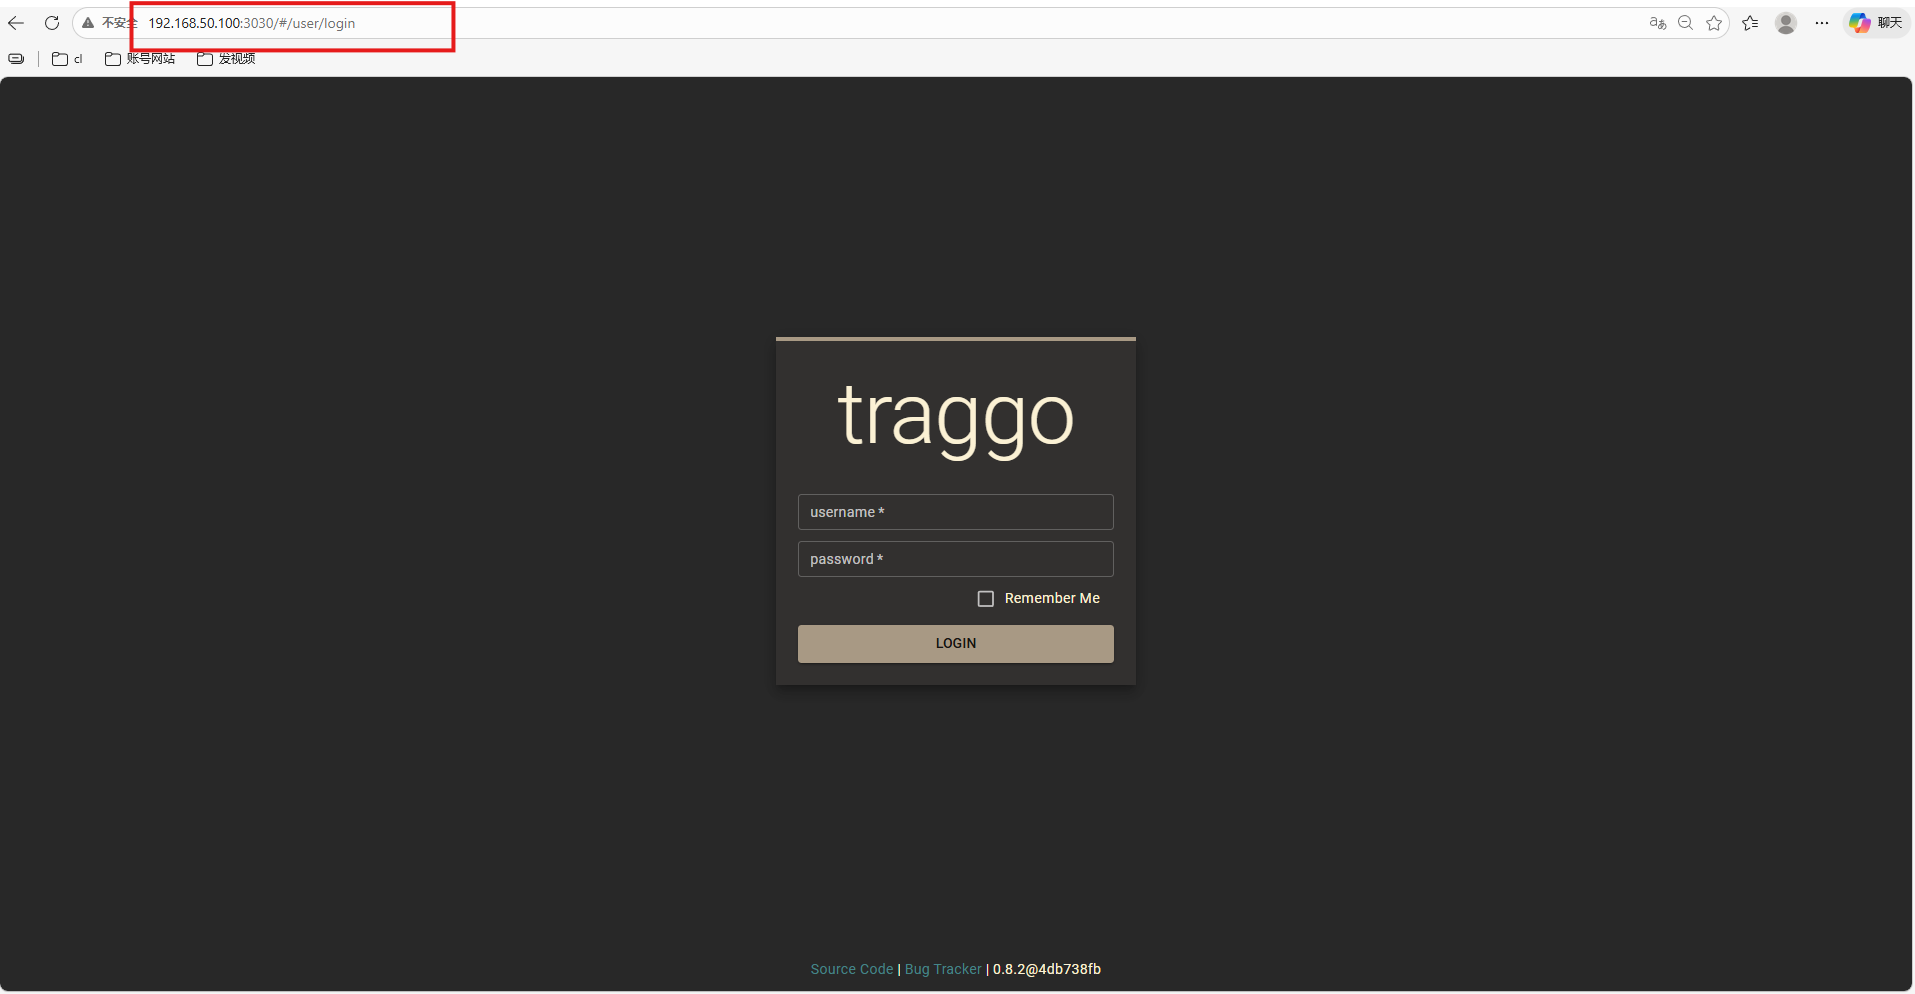Open Copilot chat button
The width and height of the screenshot is (1915, 994).
1875,23
